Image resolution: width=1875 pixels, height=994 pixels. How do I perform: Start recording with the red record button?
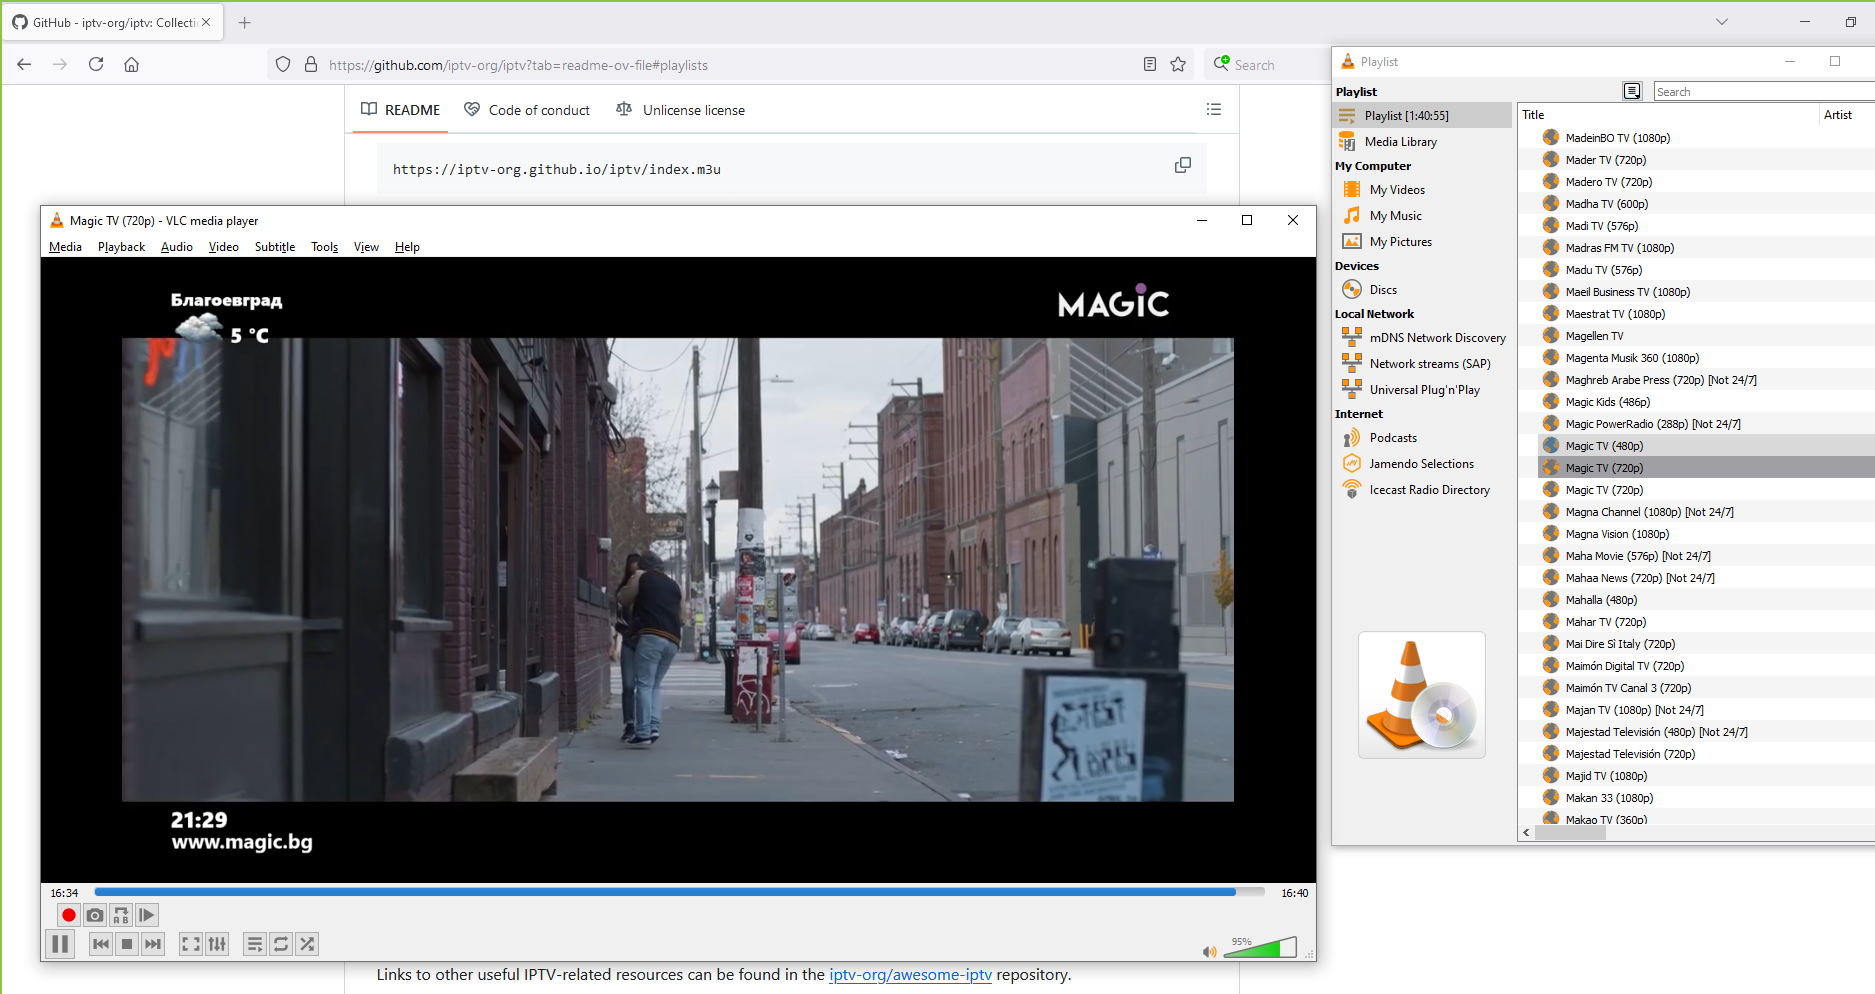pyautogui.click(x=69, y=915)
